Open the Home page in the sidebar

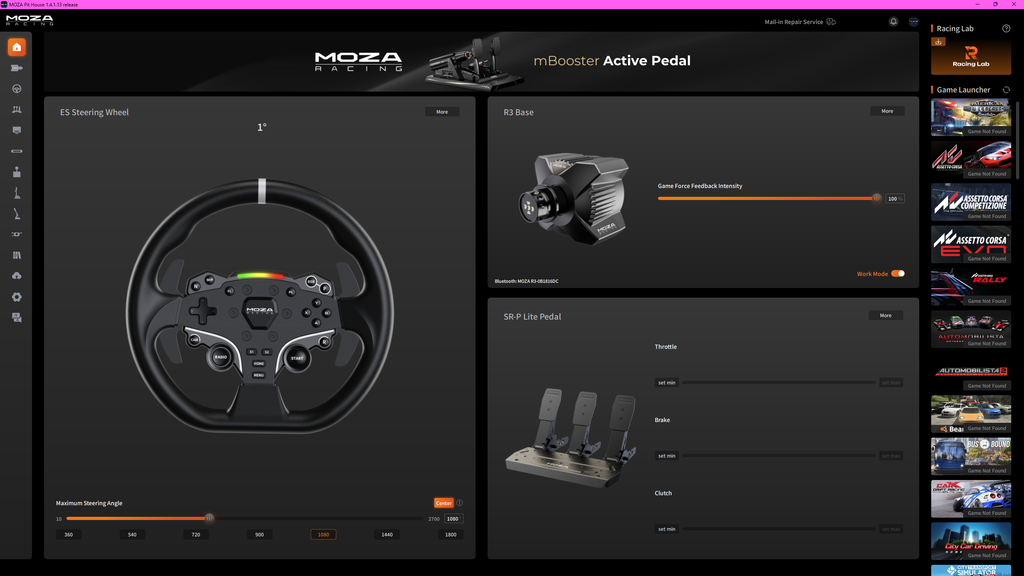(x=16, y=47)
